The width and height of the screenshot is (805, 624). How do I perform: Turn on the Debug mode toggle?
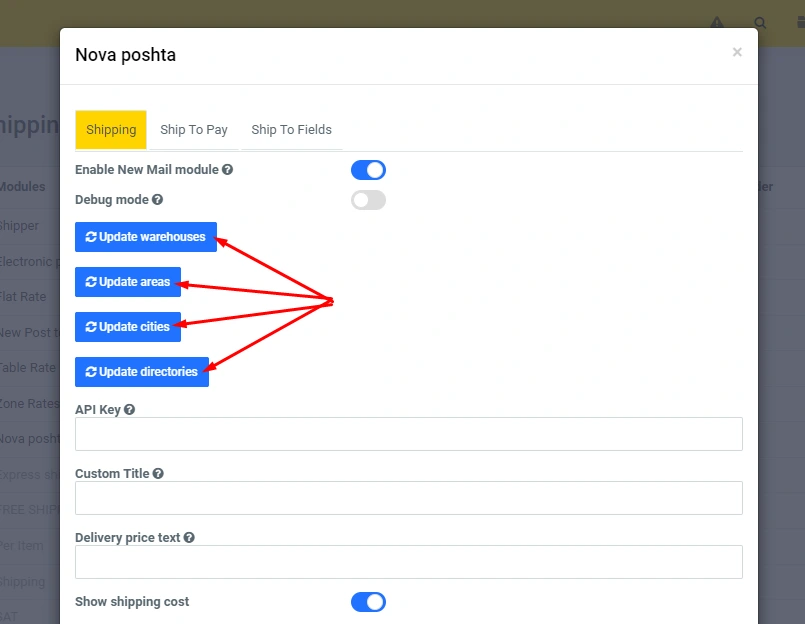click(368, 200)
